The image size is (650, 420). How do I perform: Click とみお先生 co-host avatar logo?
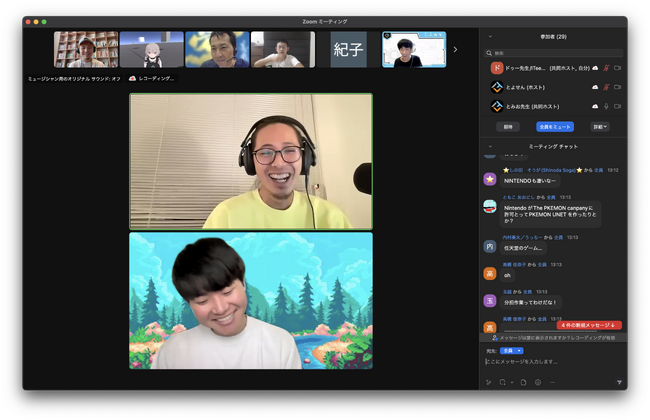[x=497, y=107]
